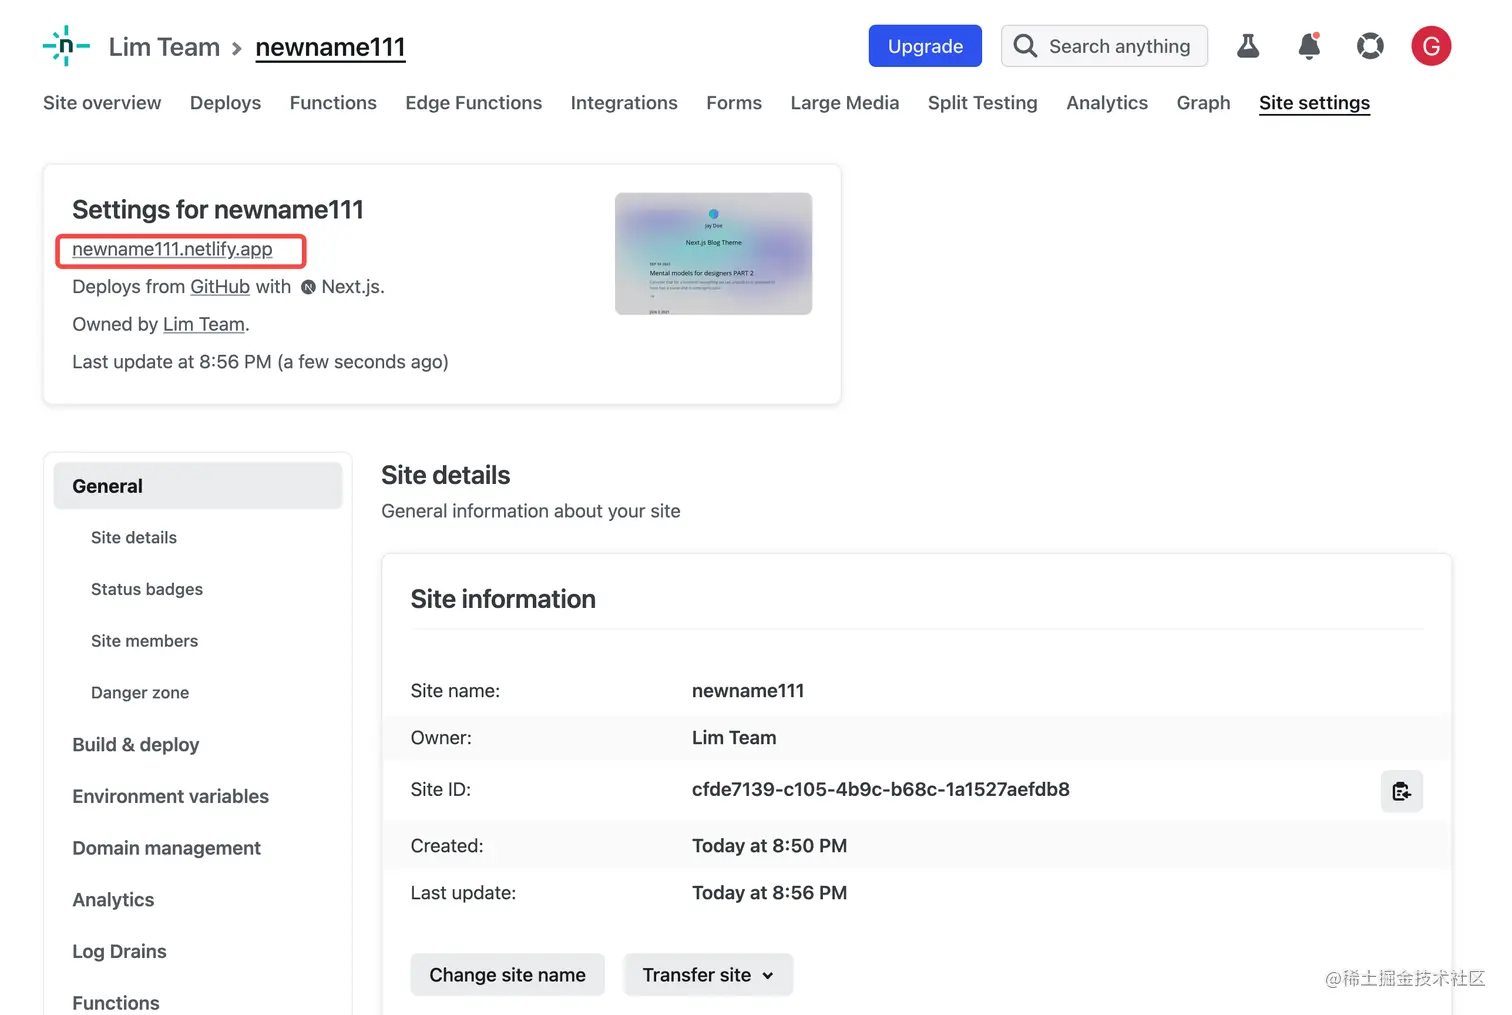Image resolution: width=1512 pixels, height=1015 pixels.
Task: Open Large Media tab
Action: (x=845, y=103)
